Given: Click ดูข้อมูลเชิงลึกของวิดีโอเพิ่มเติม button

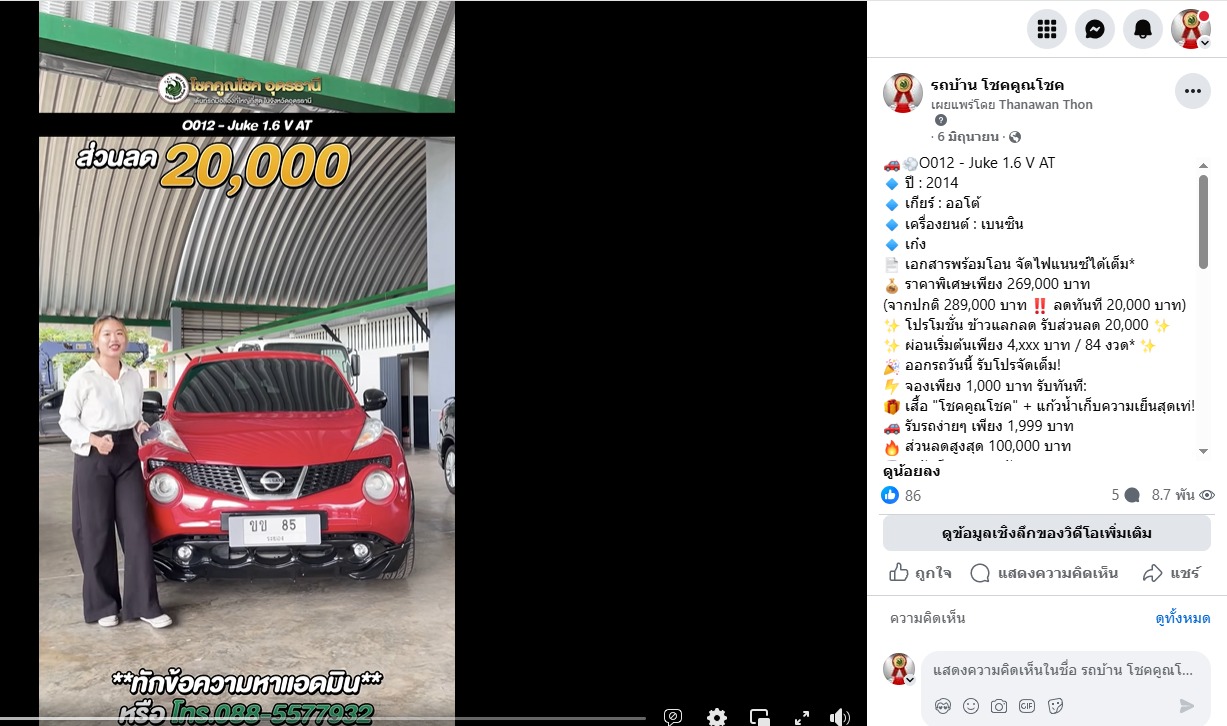Looking at the screenshot, I should click(1047, 533).
